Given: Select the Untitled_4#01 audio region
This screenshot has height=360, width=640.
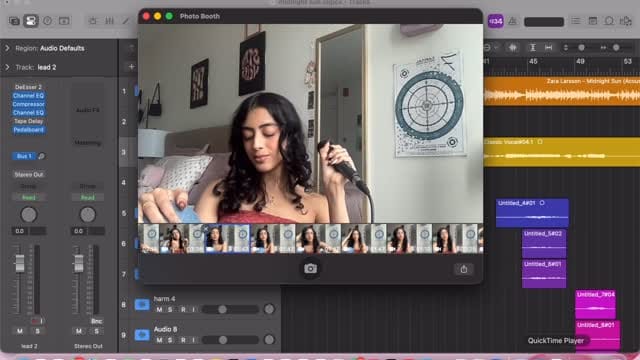Looking at the screenshot, I should pos(532,213).
